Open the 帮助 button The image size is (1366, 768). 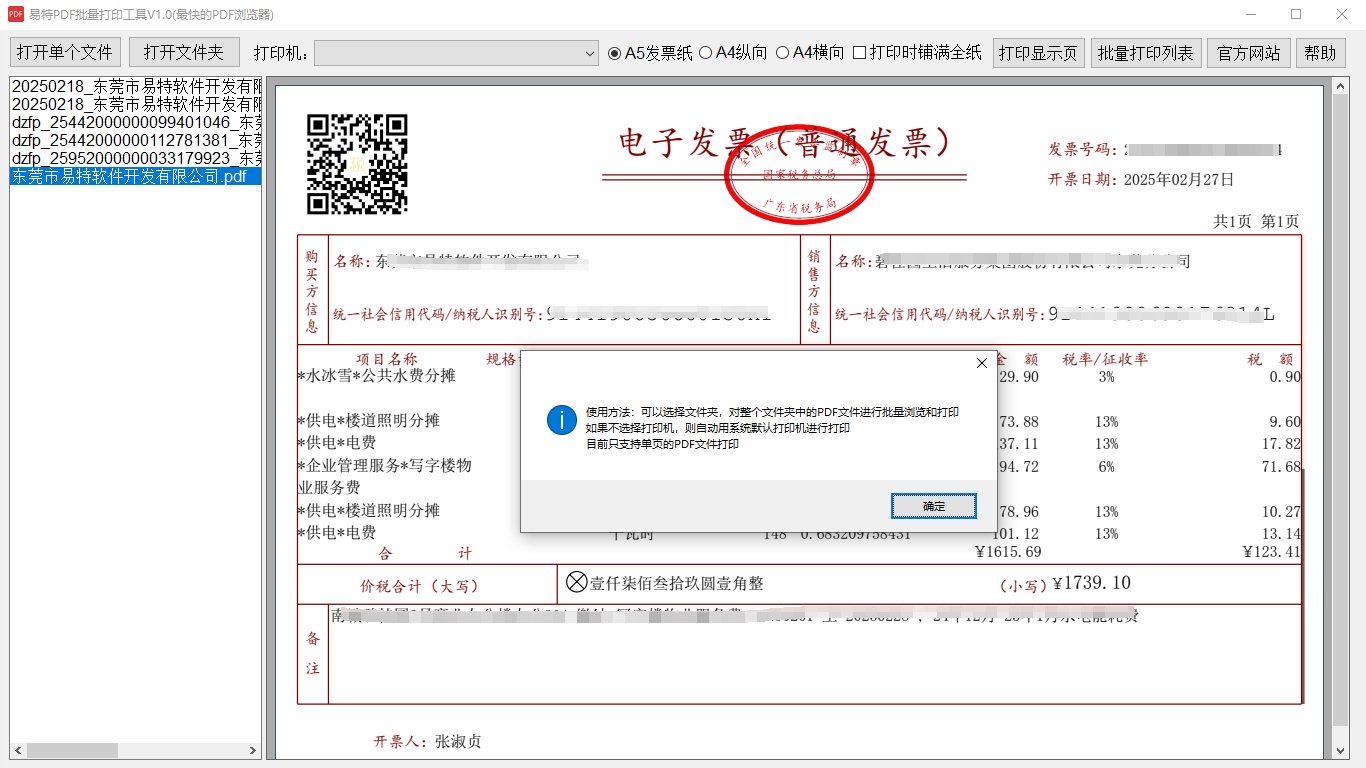pos(1321,53)
